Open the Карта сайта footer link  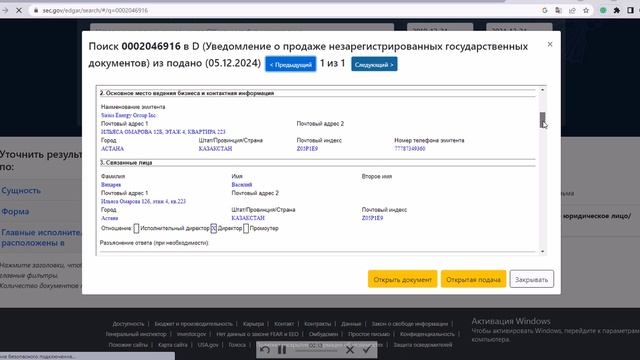tap(173, 344)
